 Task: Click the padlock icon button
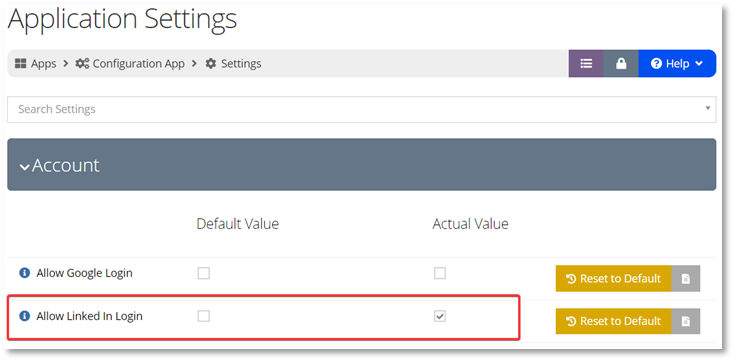pos(621,64)
